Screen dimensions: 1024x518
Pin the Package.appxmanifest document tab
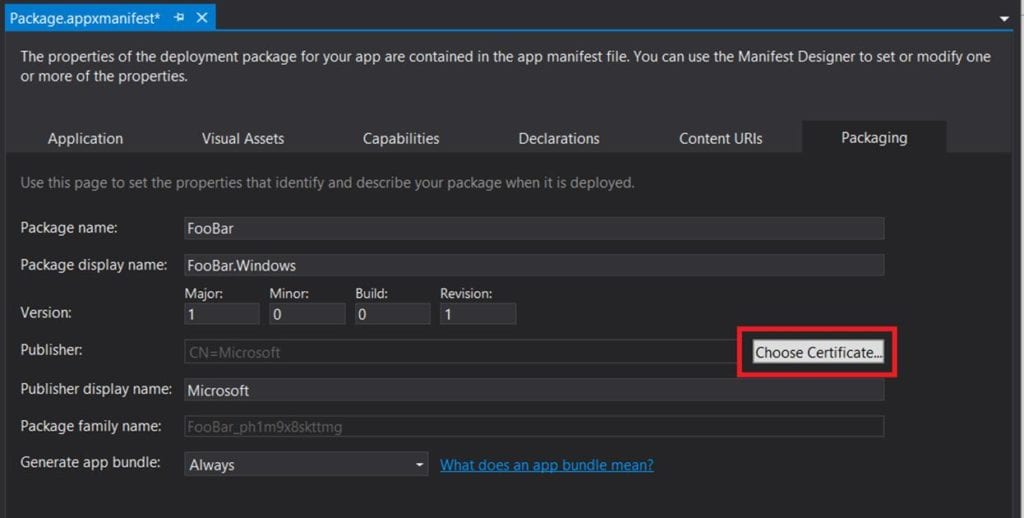pyautogui.click(x=179, y=18)
